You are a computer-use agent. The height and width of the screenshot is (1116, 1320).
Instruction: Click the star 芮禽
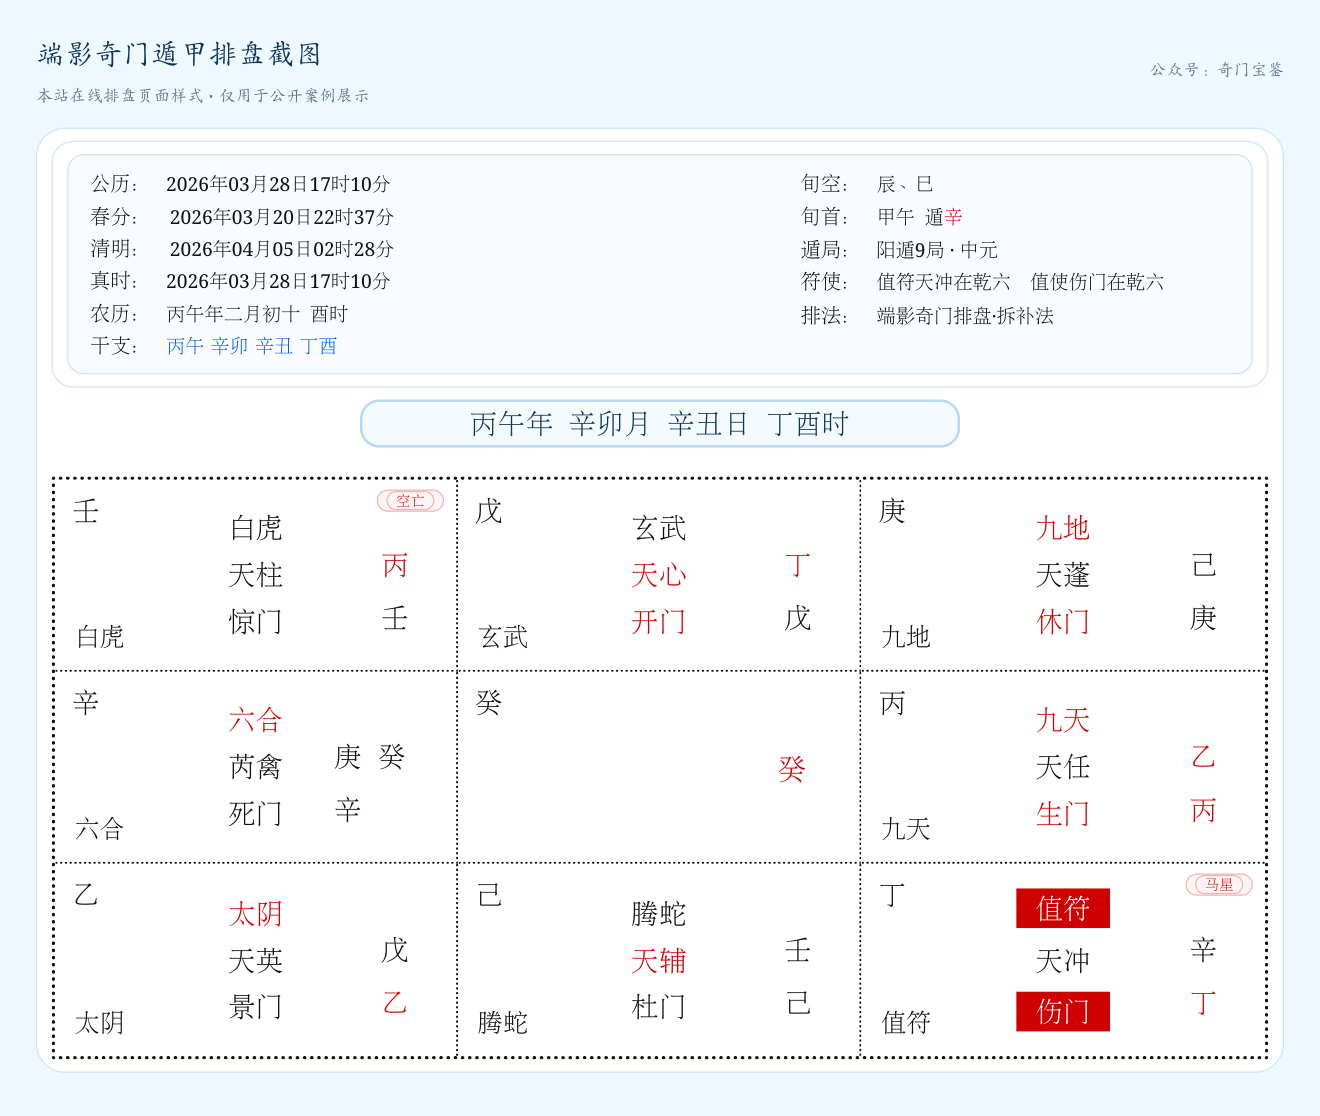256,767
